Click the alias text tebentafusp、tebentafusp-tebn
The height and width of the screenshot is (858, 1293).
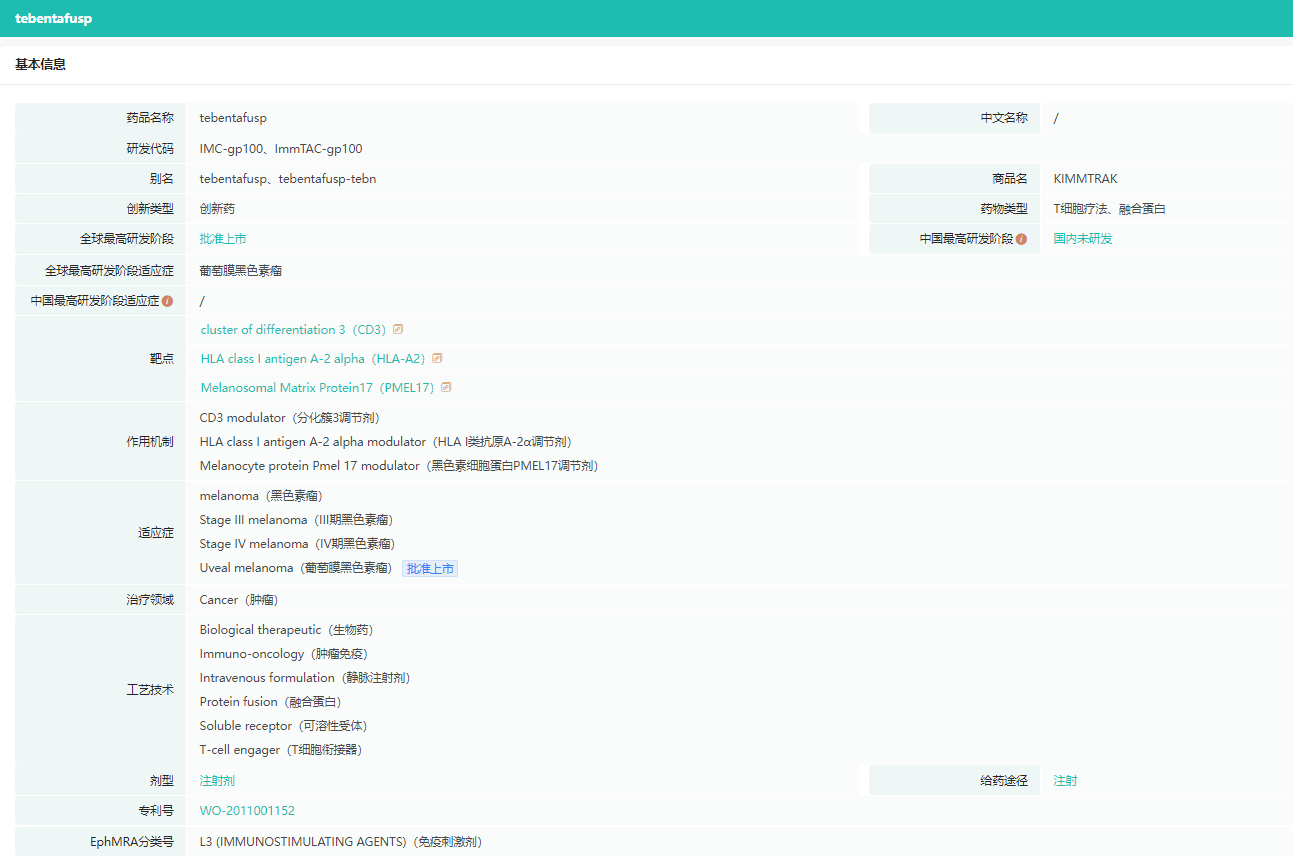288,179
